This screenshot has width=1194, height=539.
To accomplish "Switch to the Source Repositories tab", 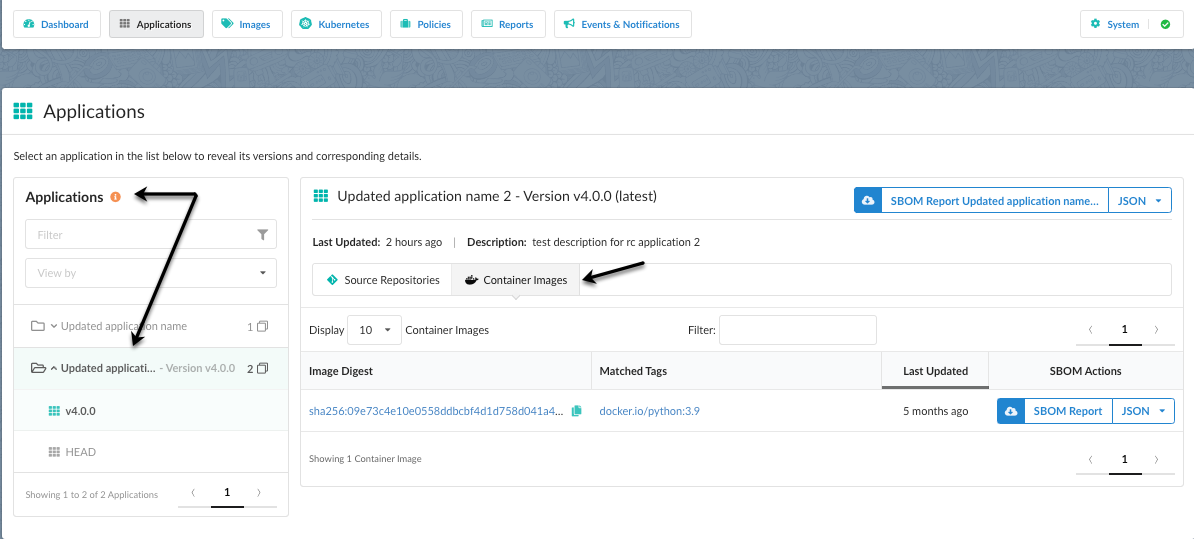I will pos(383,280).
